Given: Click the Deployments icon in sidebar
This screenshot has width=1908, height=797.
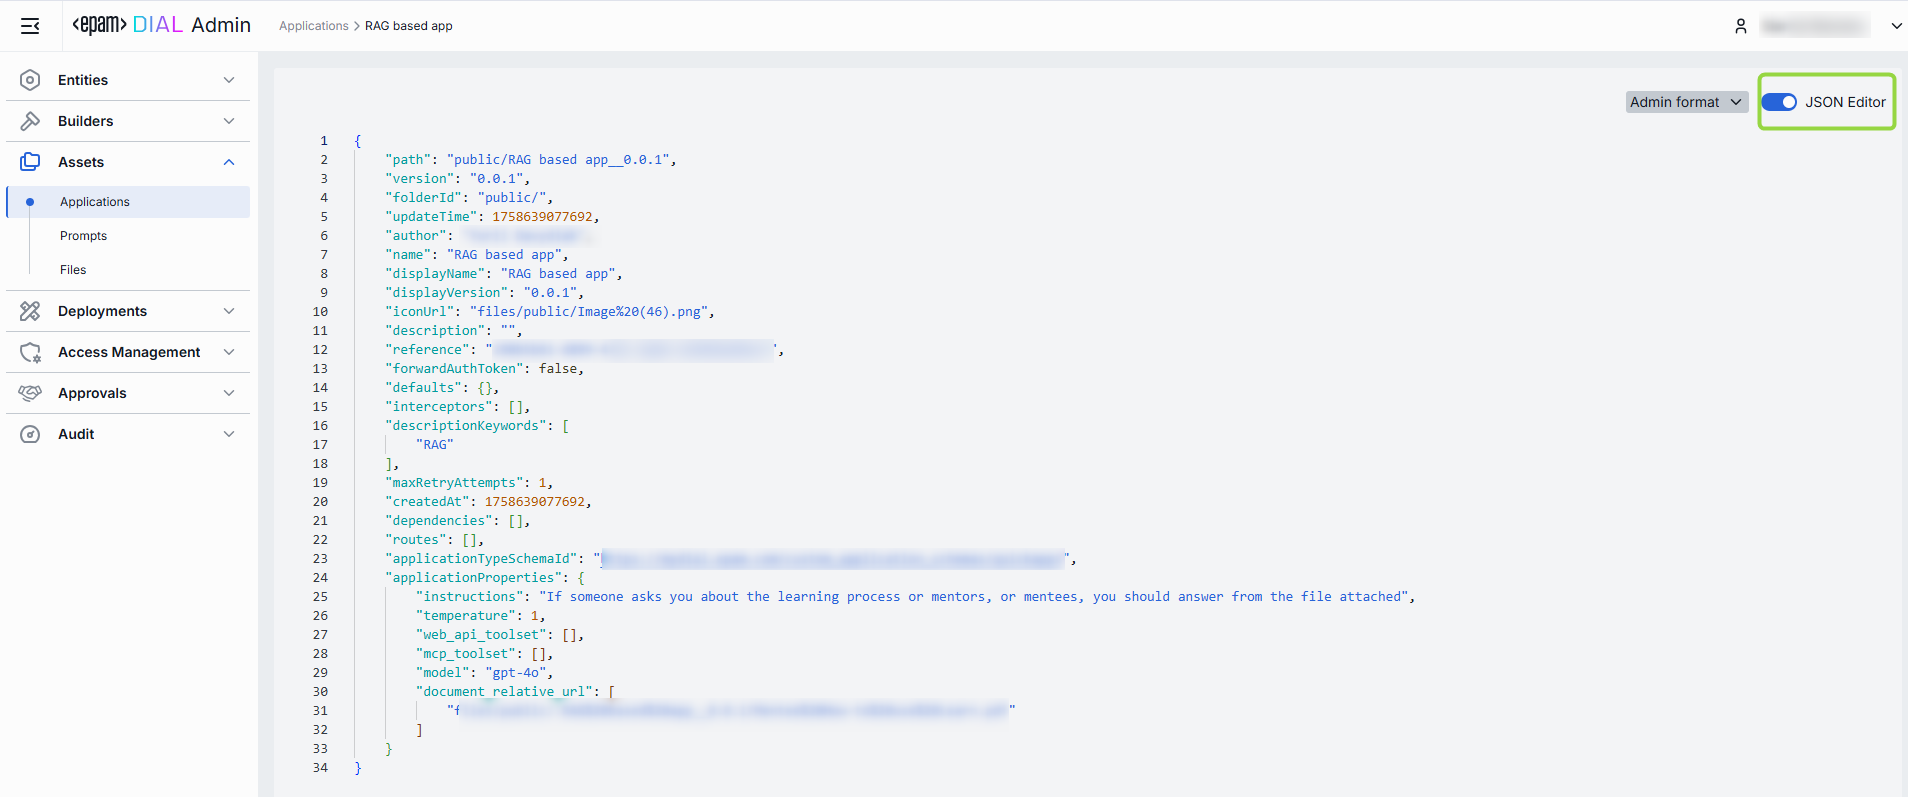Looking at the screenshot, I should pos(30,311).
